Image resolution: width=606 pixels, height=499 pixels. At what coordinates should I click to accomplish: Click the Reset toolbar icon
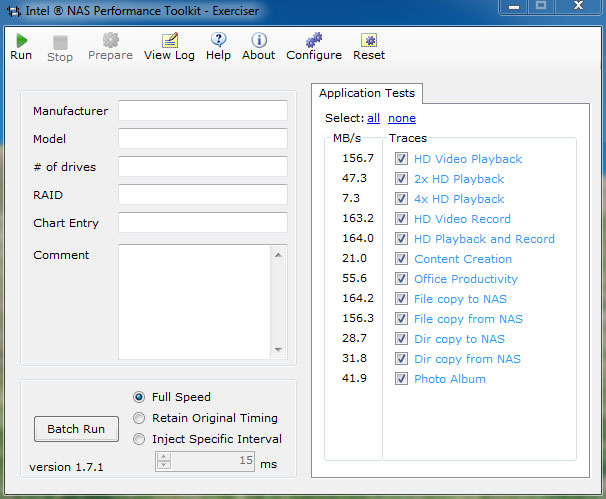(369, 40)
